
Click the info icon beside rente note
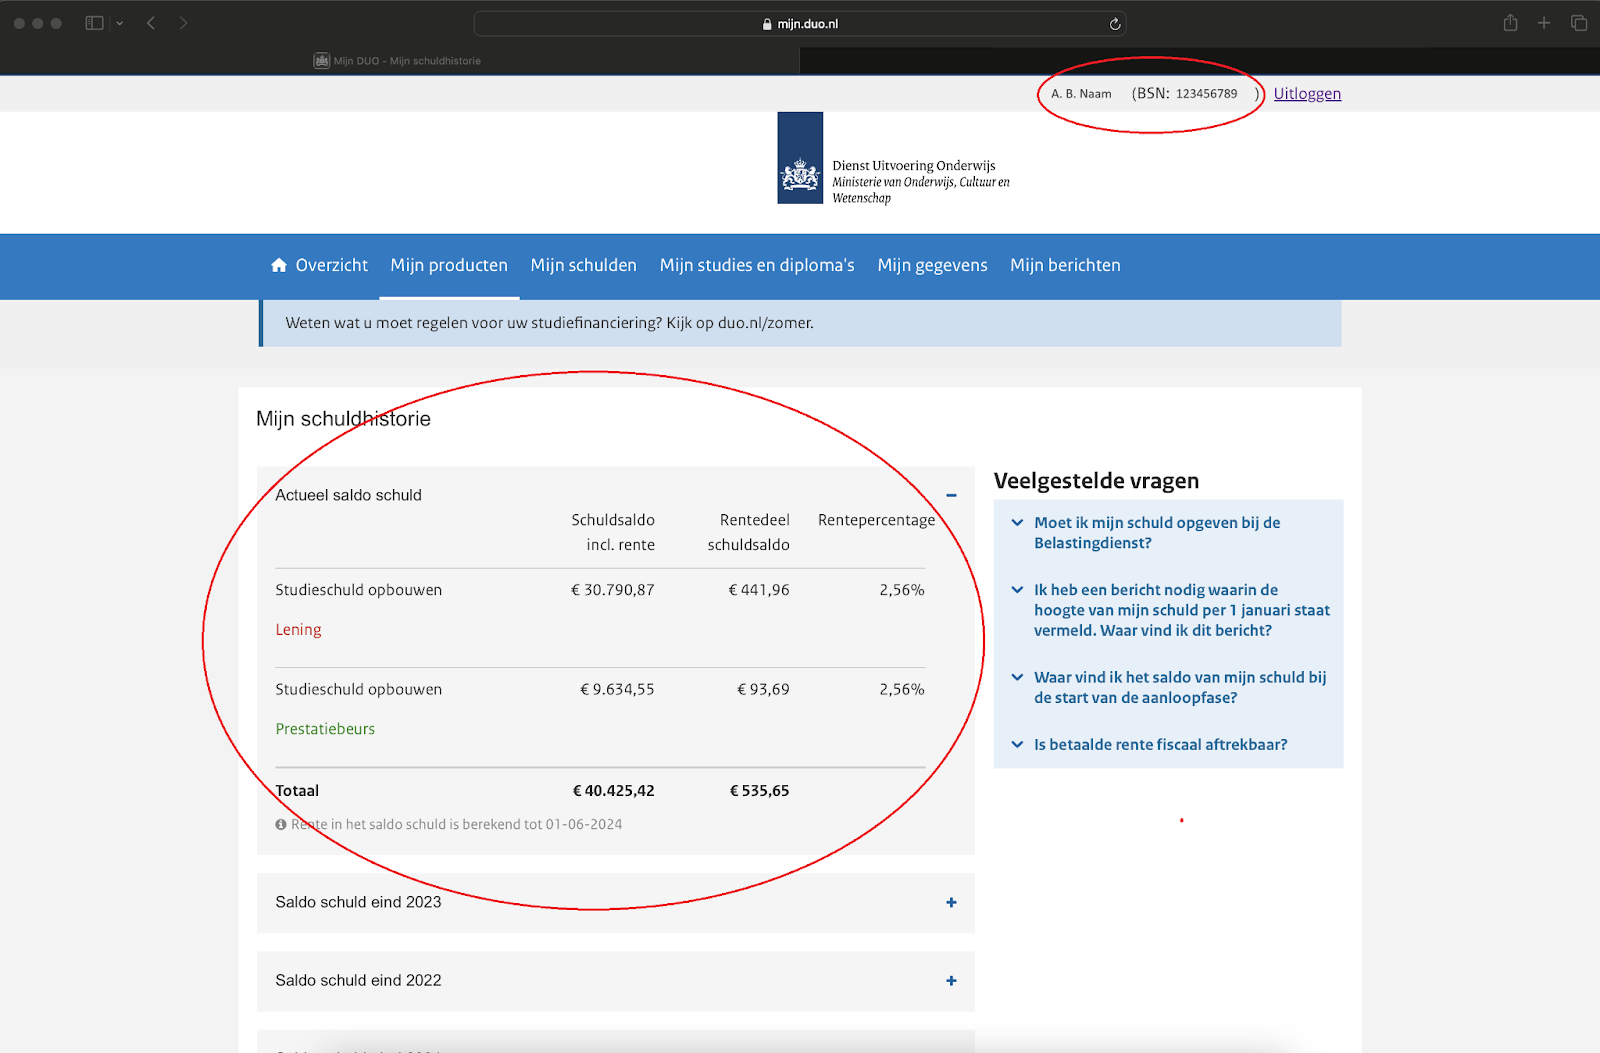(x=281, y=825)
